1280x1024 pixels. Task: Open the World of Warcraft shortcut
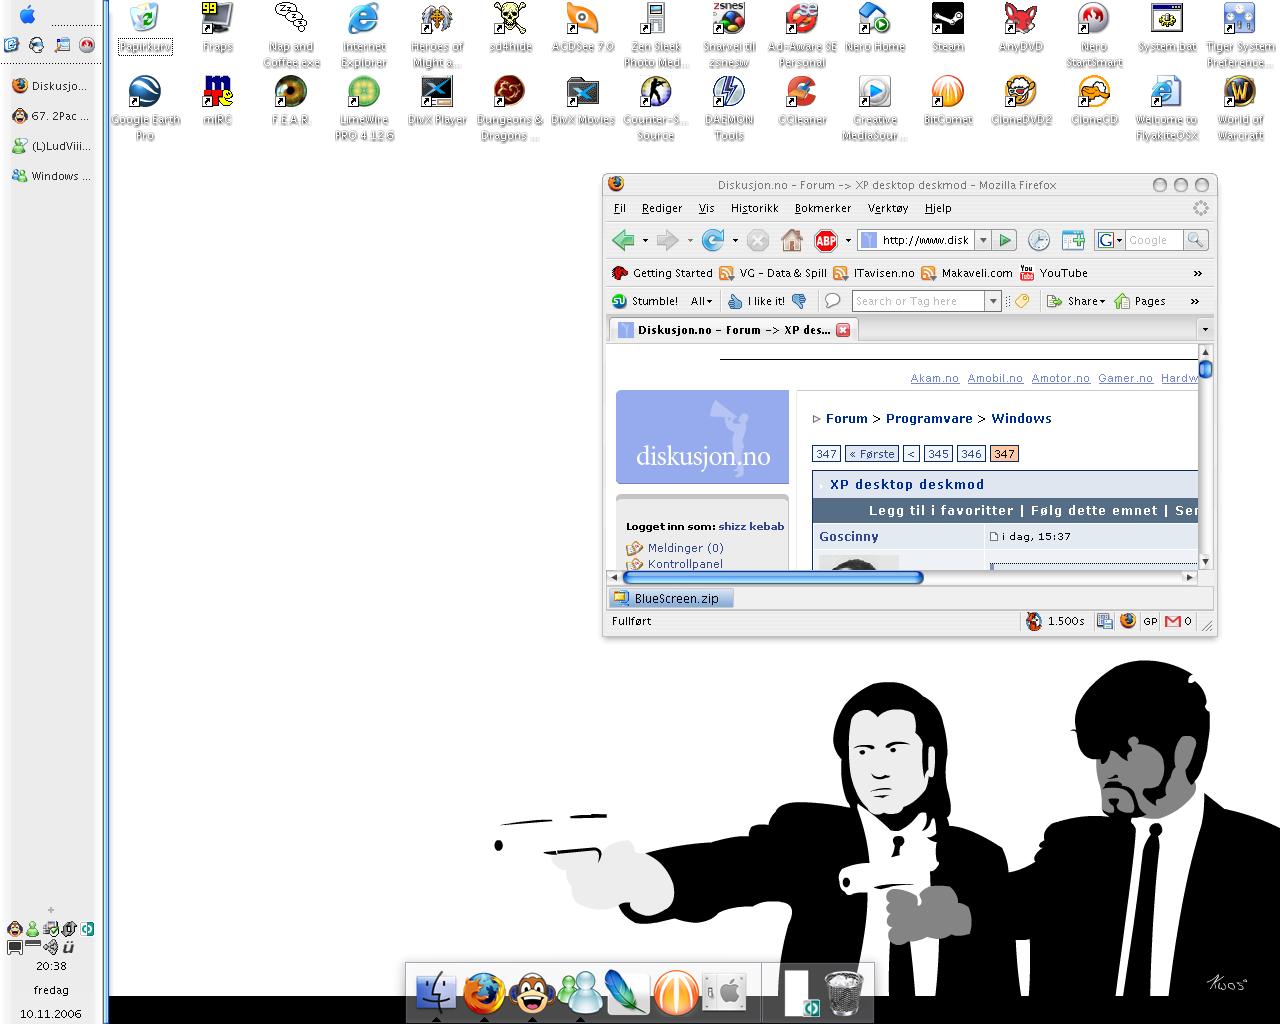[x=1240, y=109]
